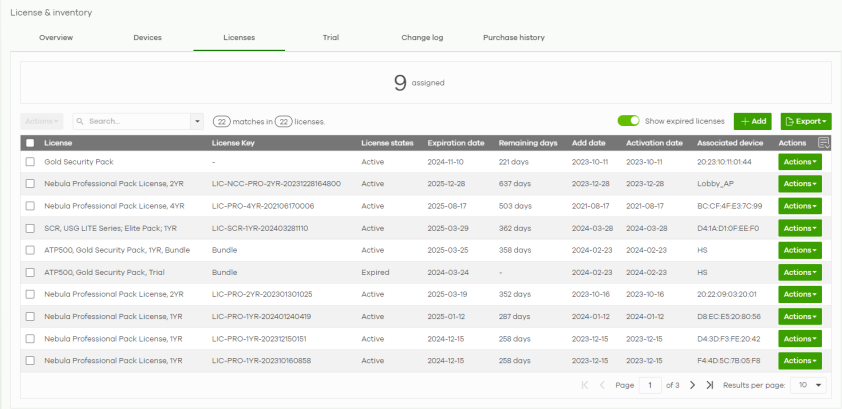Screen dimensions: 842x409
Task: Click the magnifier icon in search box
Action: pos(78,121)
